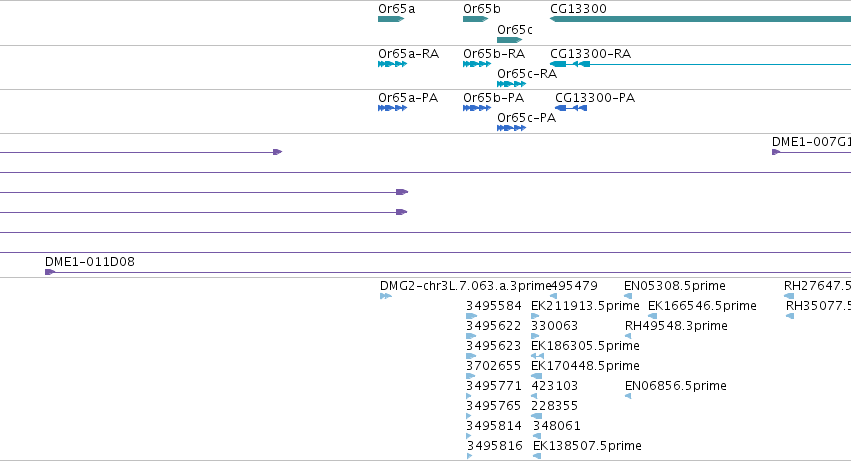
Task: Click the 228355 feature glyph
Action: coord(536,416)
